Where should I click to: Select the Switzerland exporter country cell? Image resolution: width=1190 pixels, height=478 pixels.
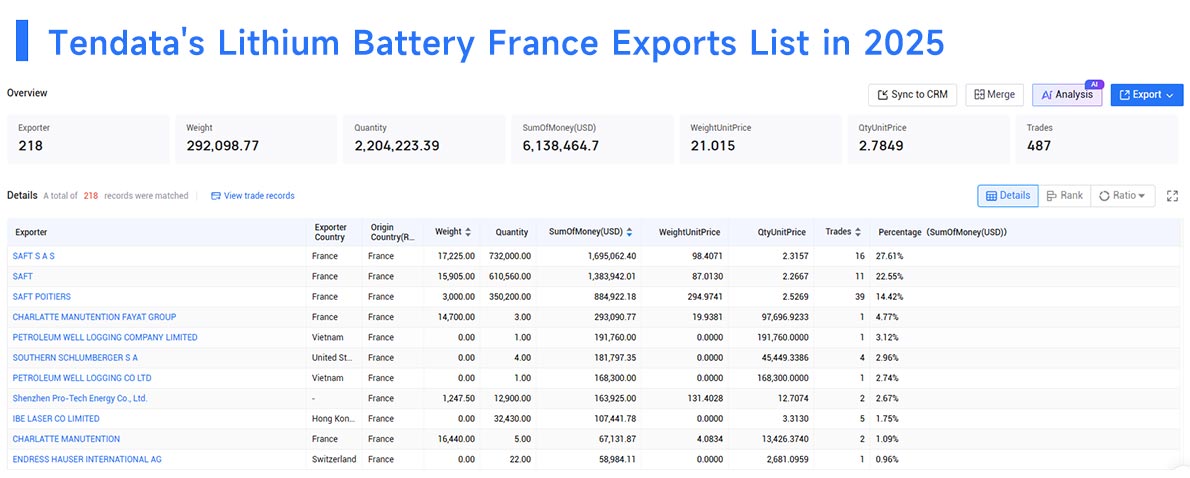tap(334, 459)
